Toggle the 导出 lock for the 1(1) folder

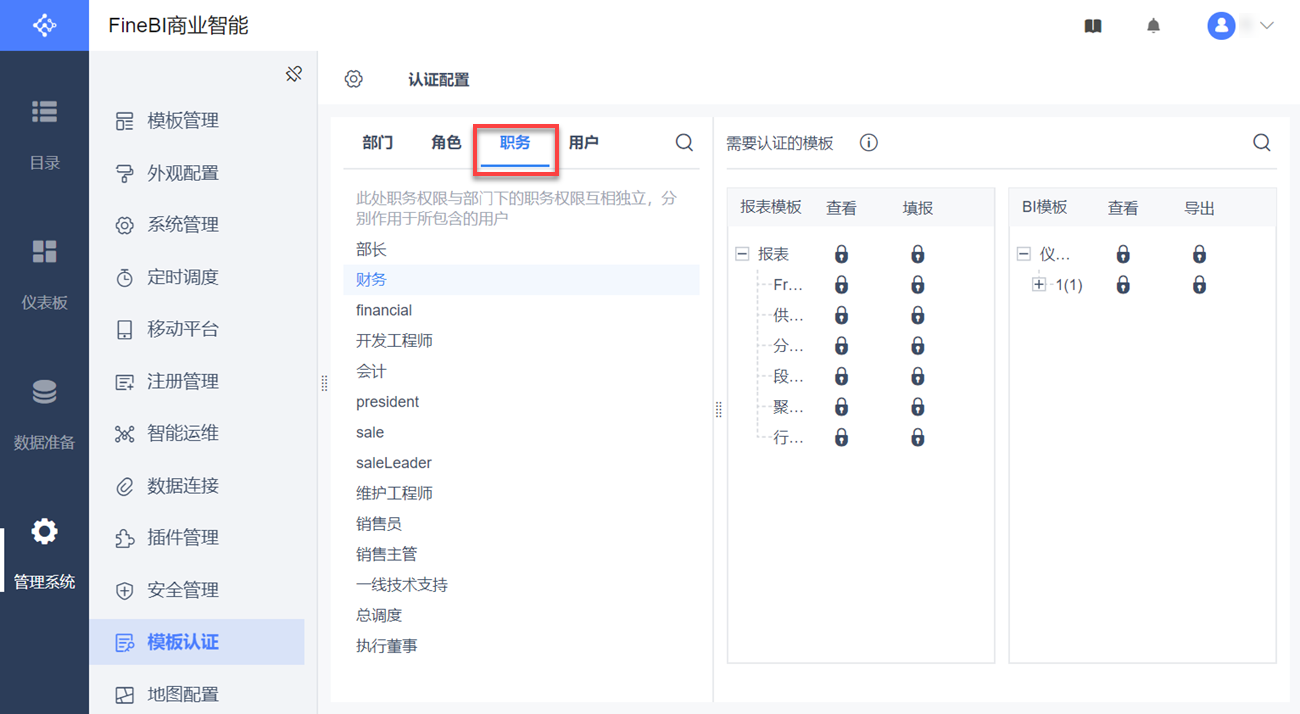[1199, 285]
